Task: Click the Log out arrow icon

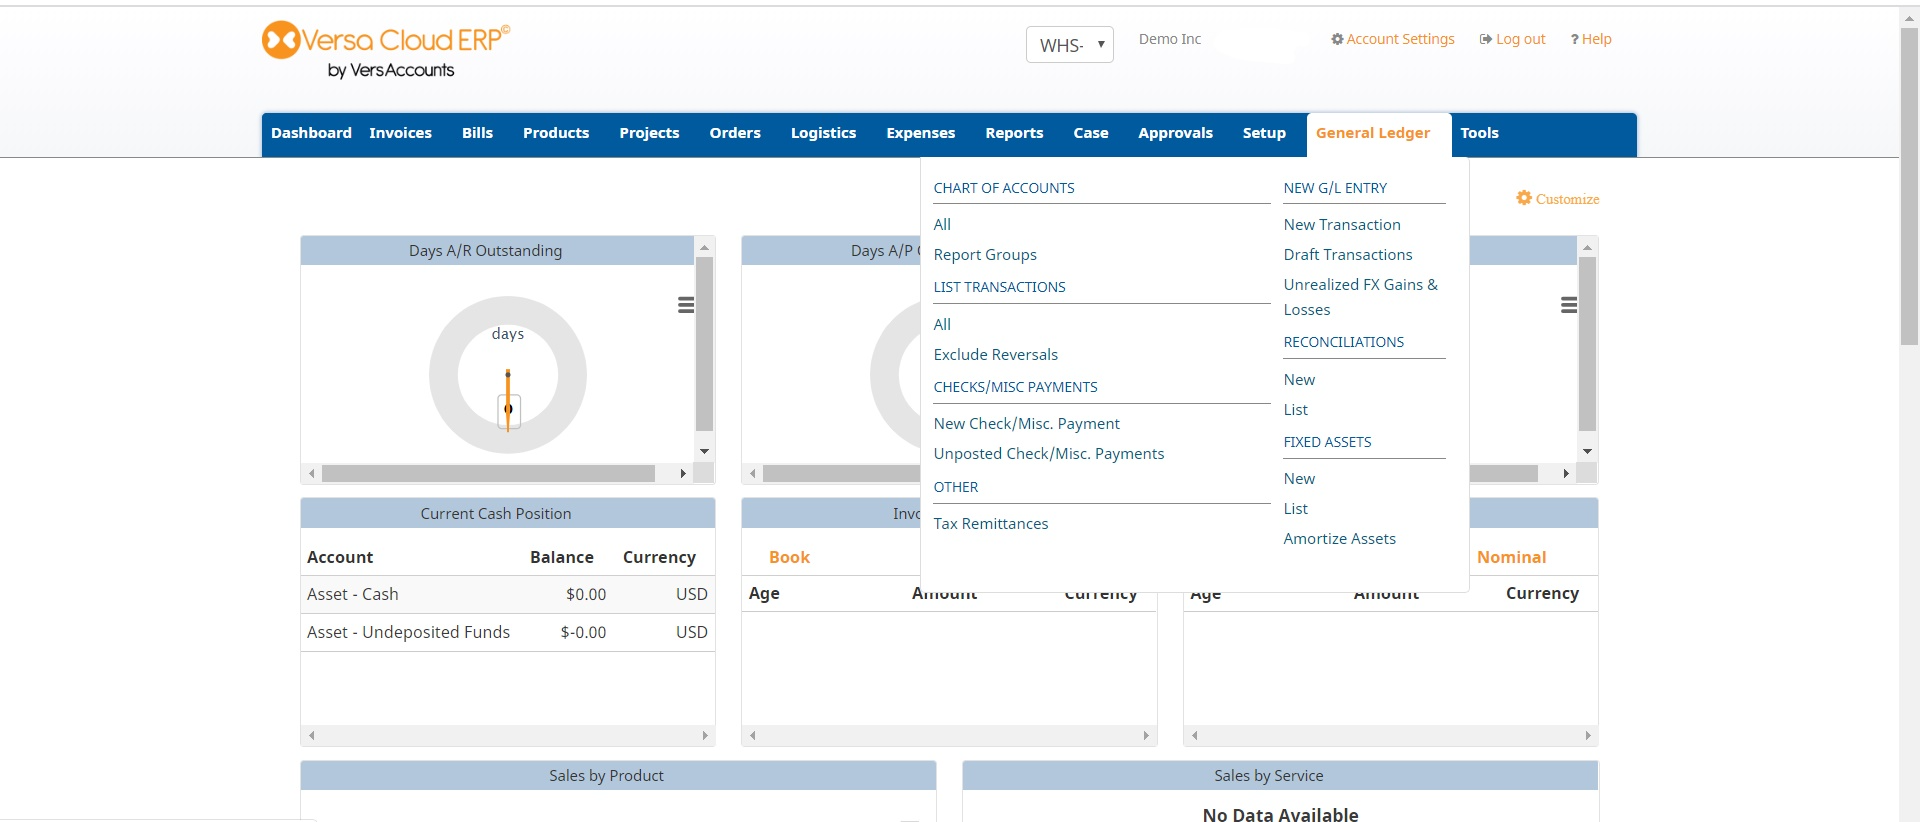Action: pyautogui.click(x=1486, y=39)
